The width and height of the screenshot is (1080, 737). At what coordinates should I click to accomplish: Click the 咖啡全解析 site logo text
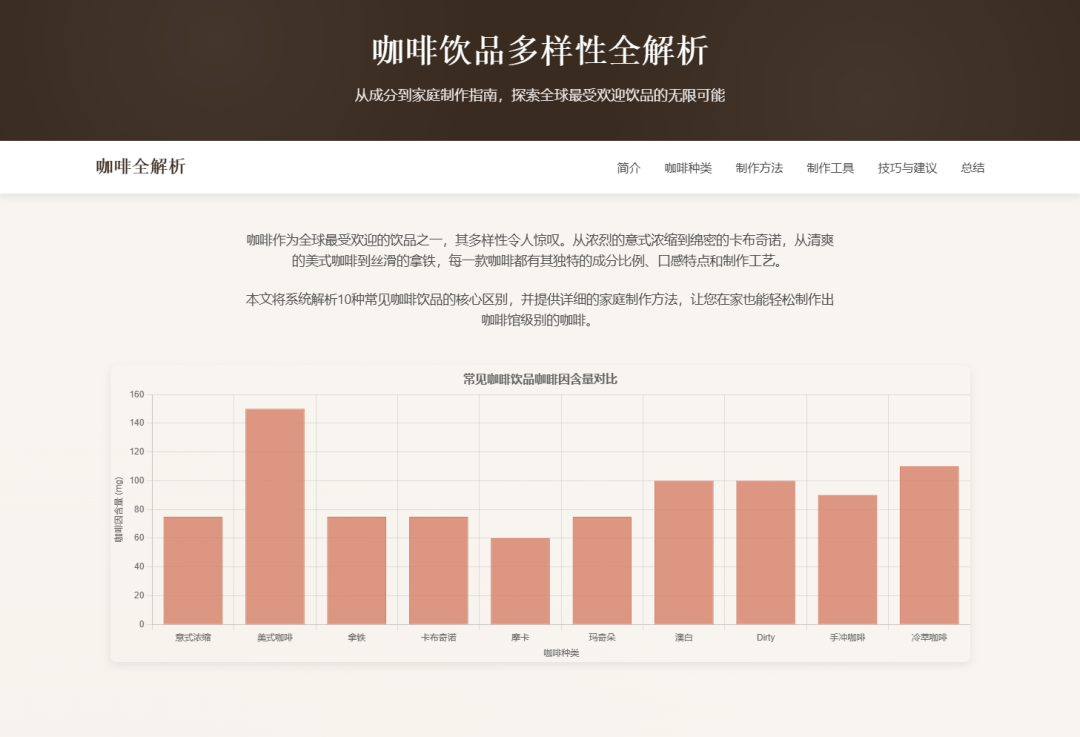(141, 167)
